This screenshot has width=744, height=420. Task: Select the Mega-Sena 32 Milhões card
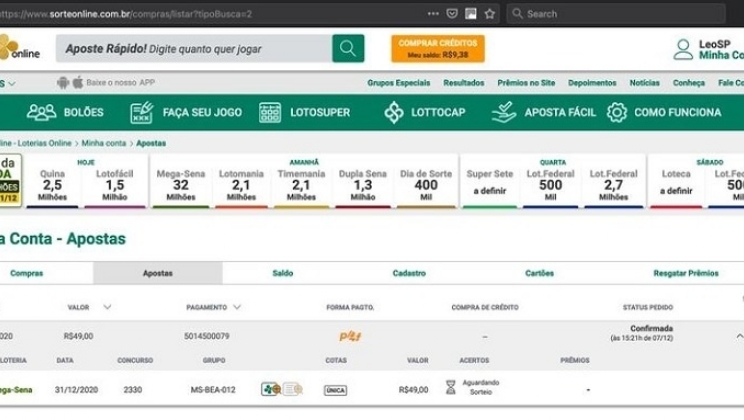pyautogui.click(x=181, y=185)
